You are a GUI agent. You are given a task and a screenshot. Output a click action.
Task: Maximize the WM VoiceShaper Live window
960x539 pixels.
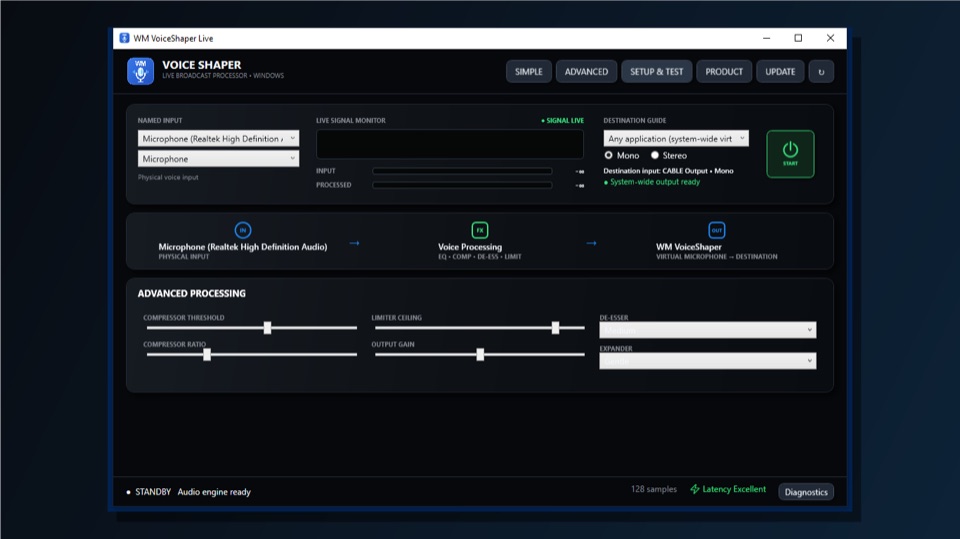(798, 38)
